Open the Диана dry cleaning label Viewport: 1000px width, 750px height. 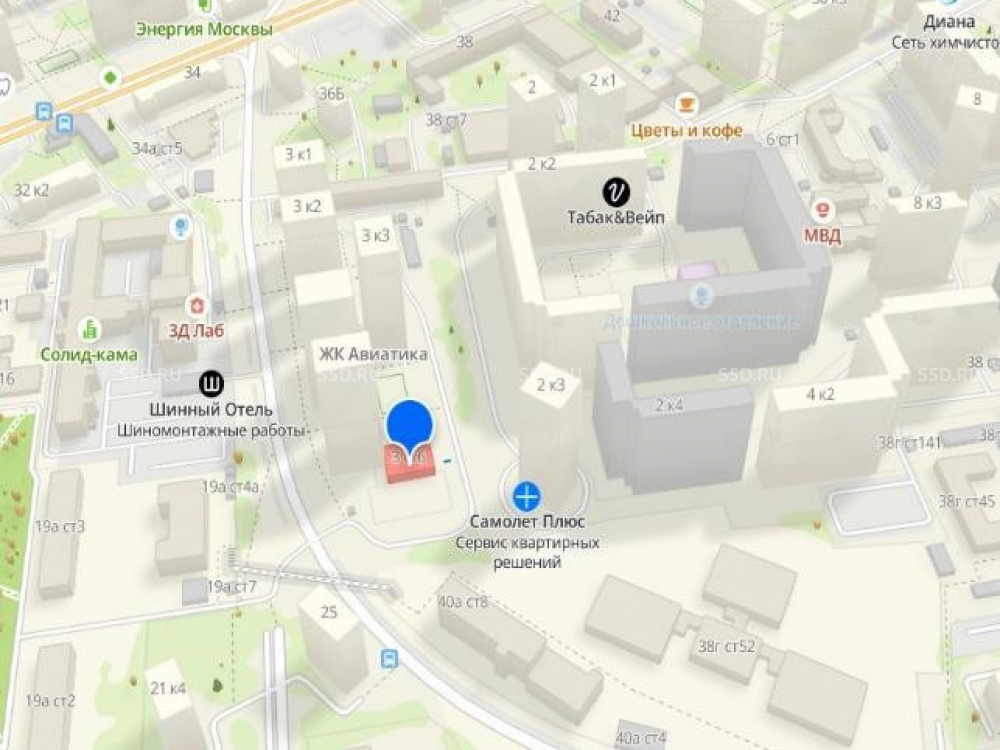click(x=950, y=32)
